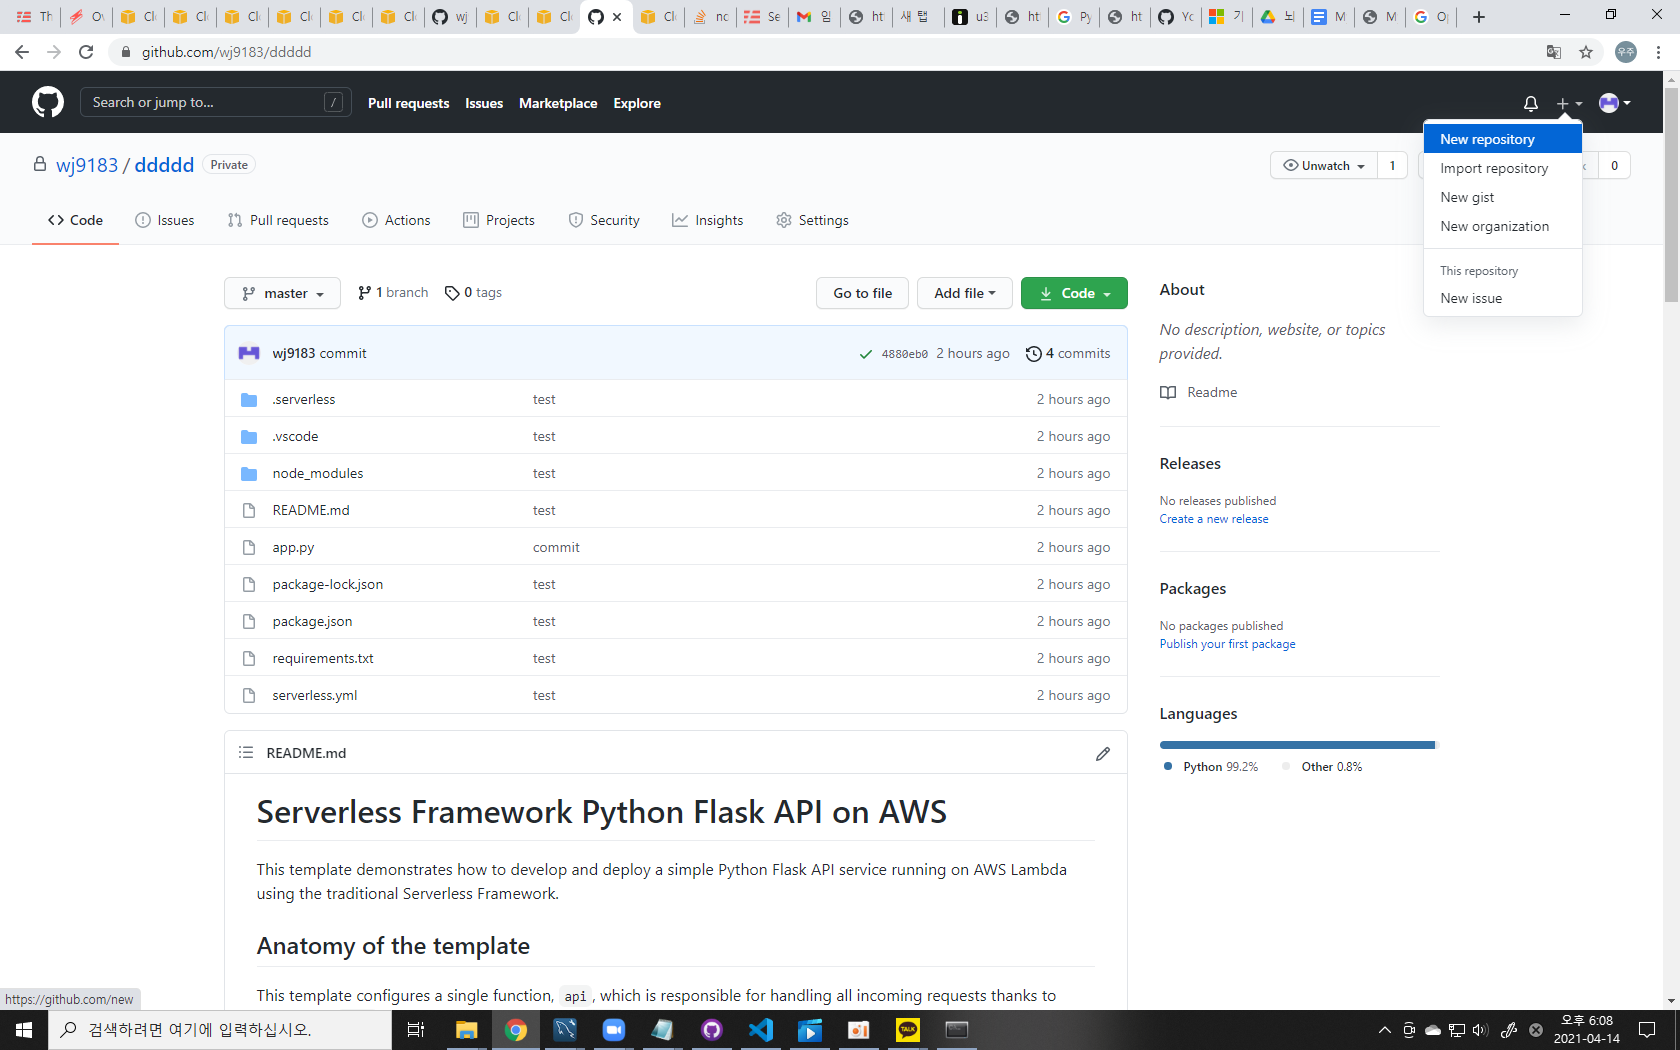The width and height of the screenshot is (1680, 1050).
Task: Click the Chrome address bar URL
Action: [x=226, y=52]
